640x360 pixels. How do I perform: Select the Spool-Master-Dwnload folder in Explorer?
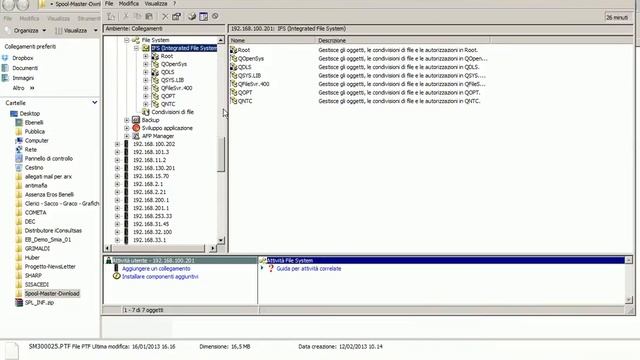(x=52, y=293)
